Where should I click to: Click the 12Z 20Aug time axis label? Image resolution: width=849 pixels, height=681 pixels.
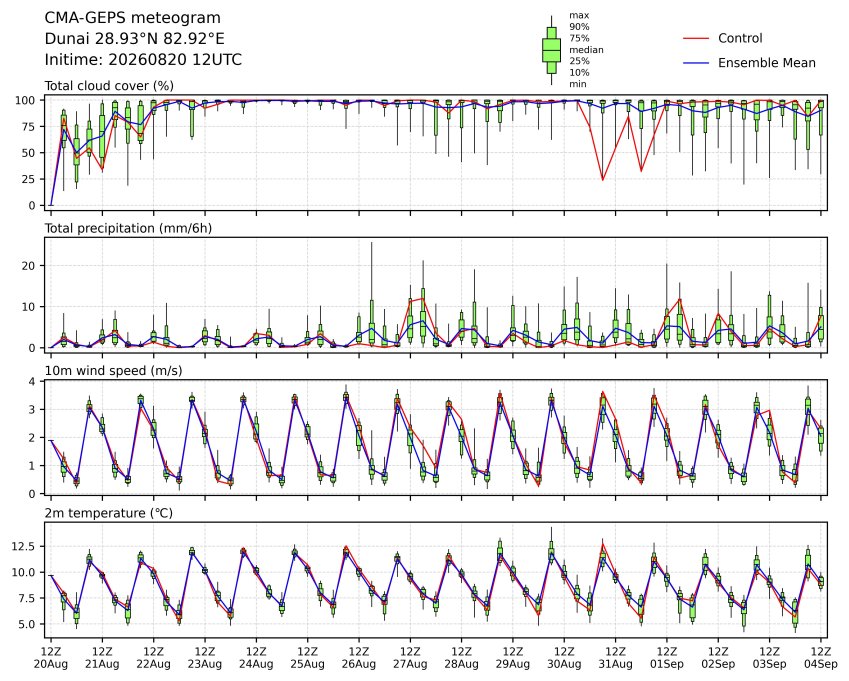coord(51,657)
